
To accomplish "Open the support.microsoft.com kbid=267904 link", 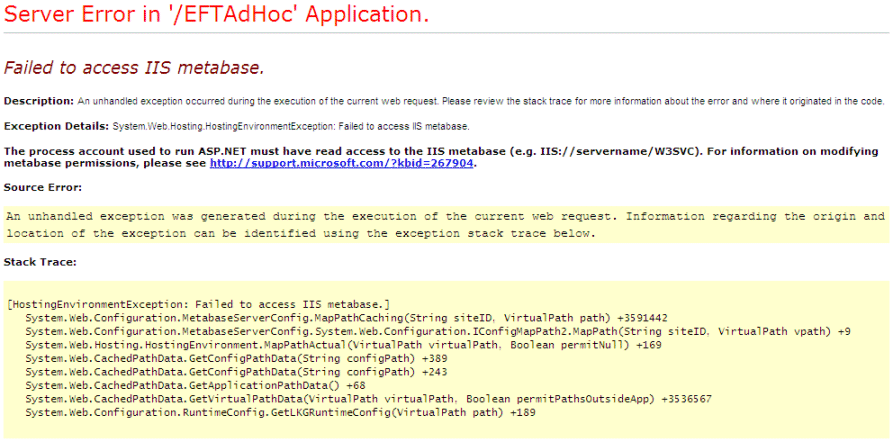I will pyautogui.click(x=342, y=163).
